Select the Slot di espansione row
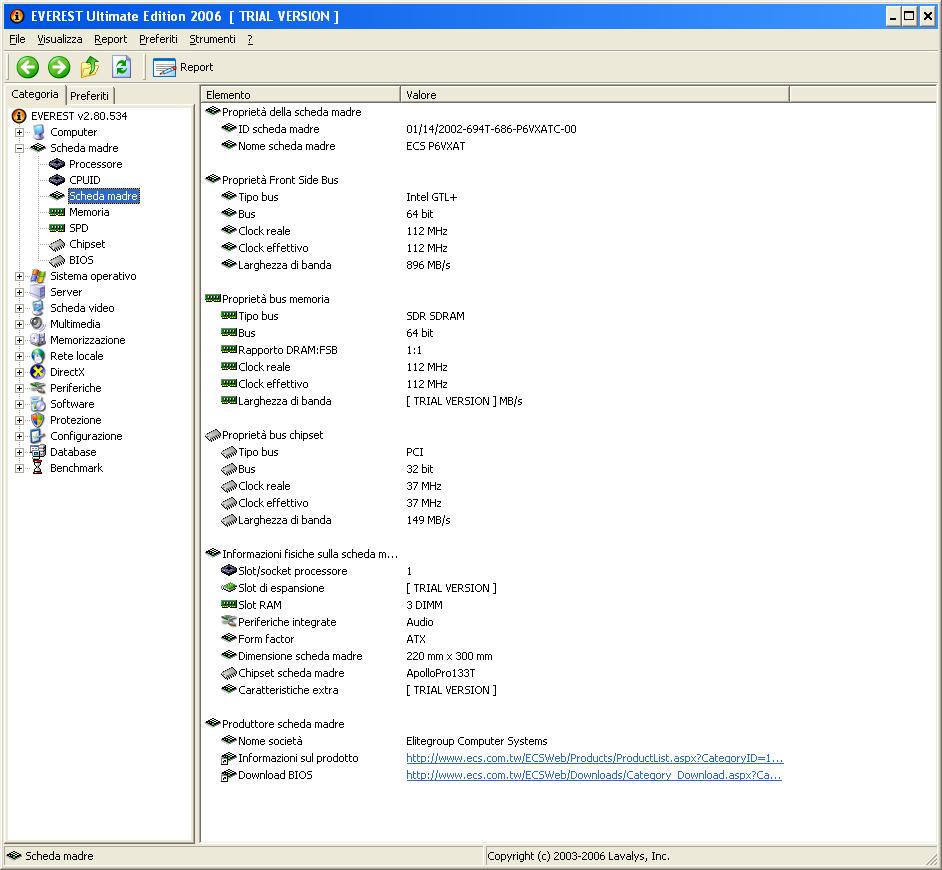Viewport: 942px width, 870px height. click(x=281, y=588)
